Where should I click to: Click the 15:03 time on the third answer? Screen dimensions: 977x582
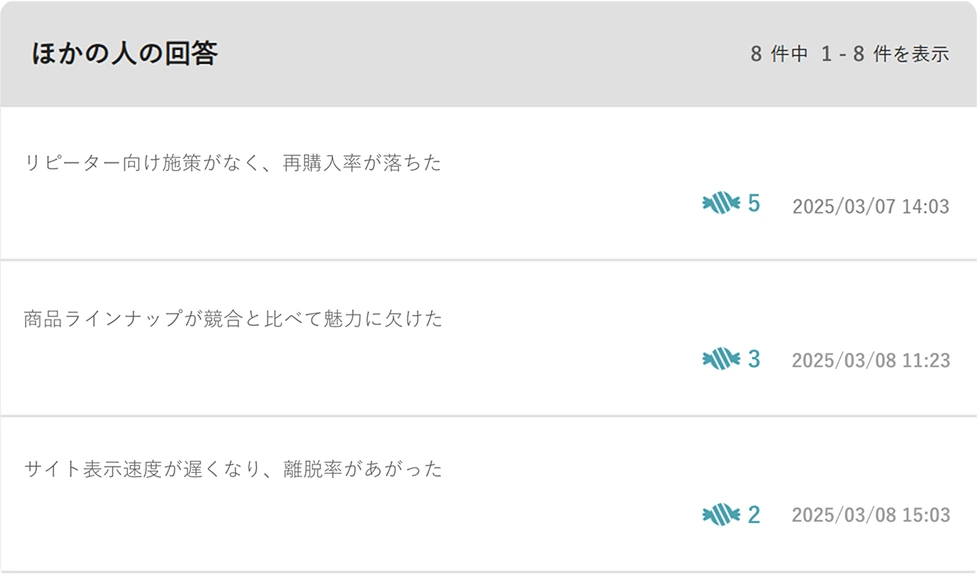[x=926, y=515]
